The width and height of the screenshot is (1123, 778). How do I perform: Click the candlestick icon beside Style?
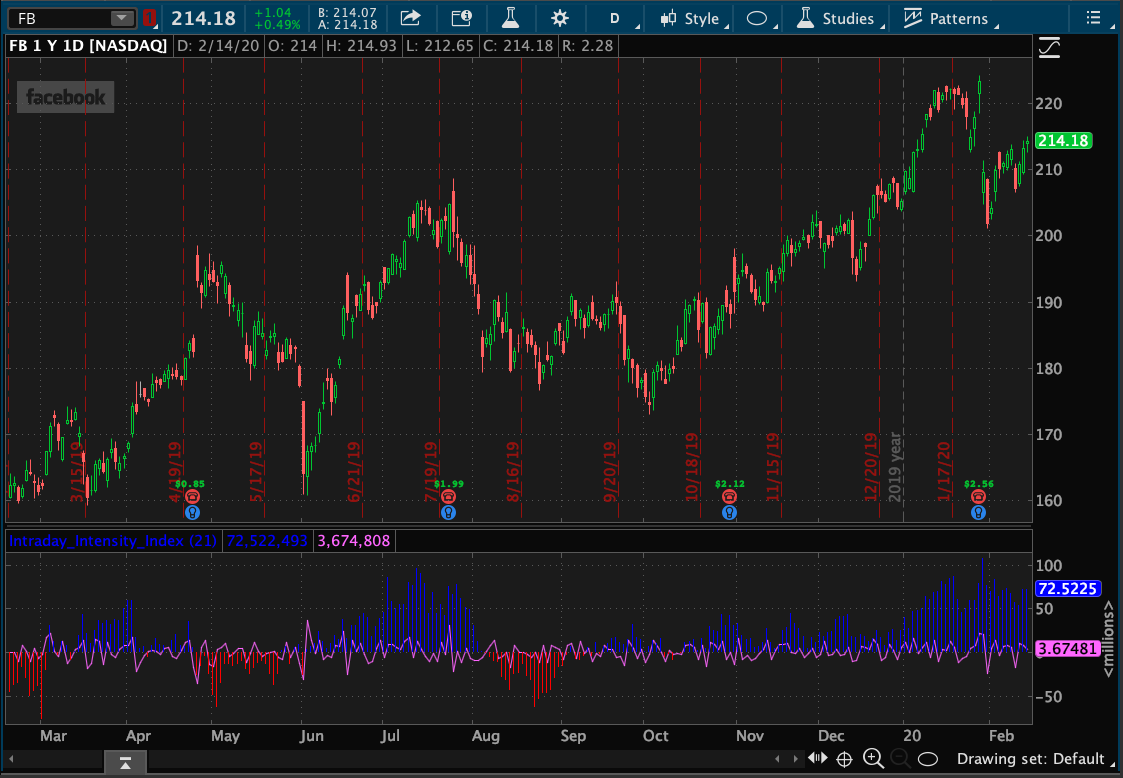[668, 19]
